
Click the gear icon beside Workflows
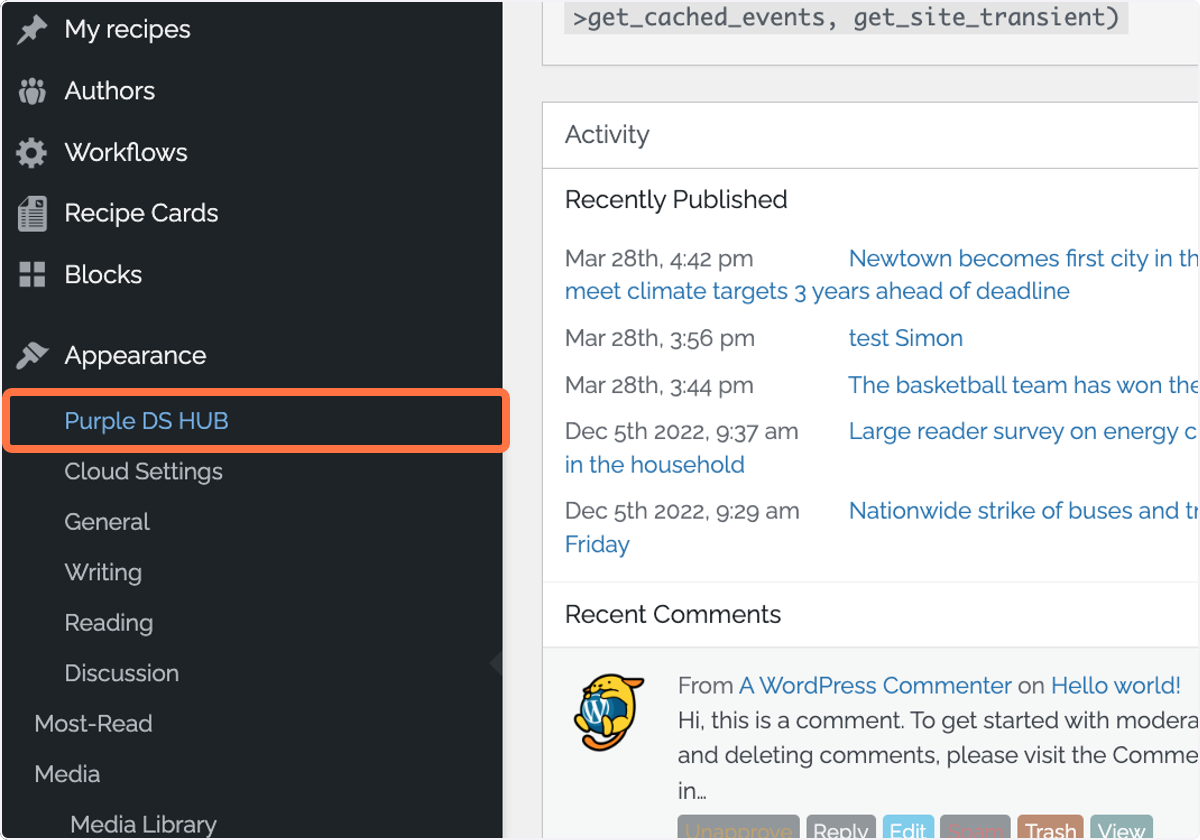pyautogui.click(x=32, y=152)
